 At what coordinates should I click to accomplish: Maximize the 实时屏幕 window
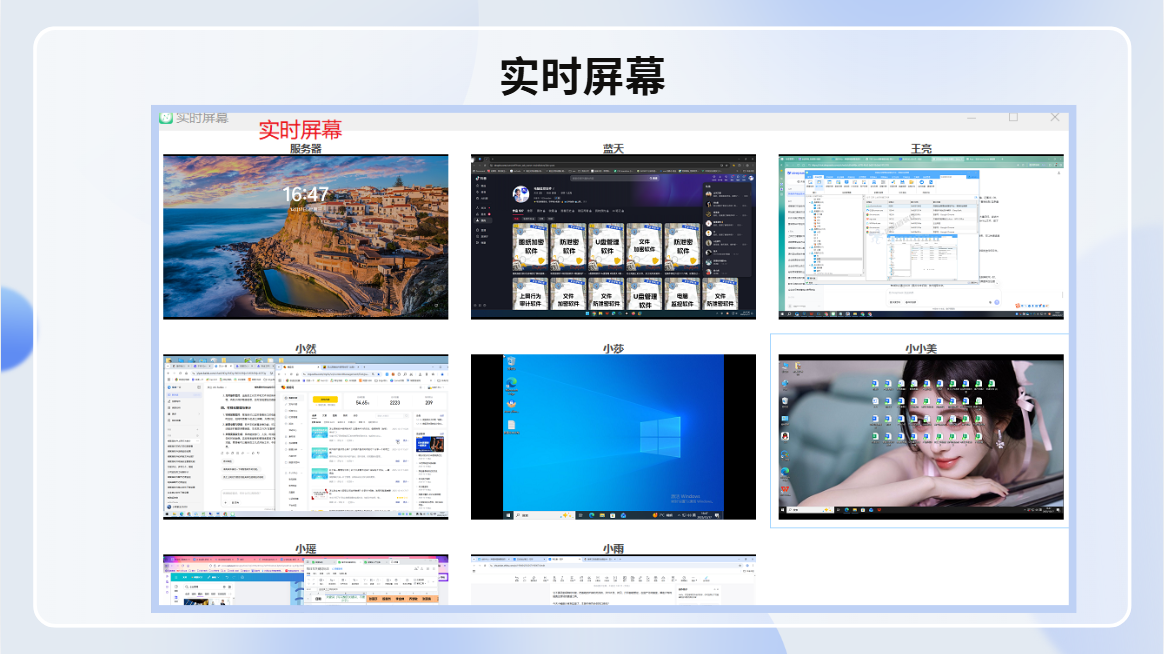(1013, 117)
